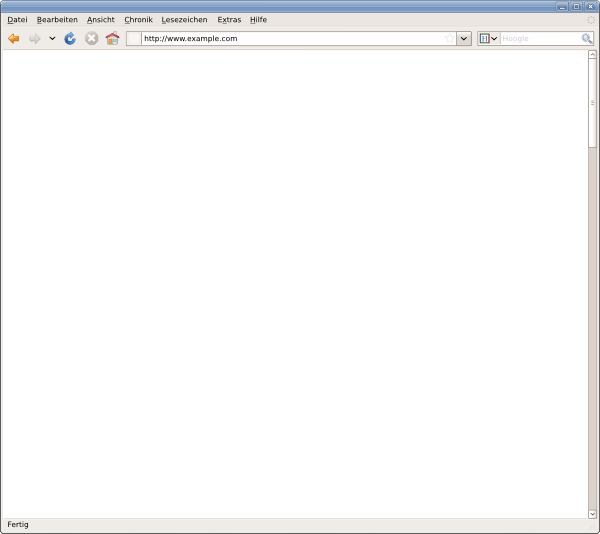
Task: Click the greyed forward arrow button
Action: [x=35, y=39]
